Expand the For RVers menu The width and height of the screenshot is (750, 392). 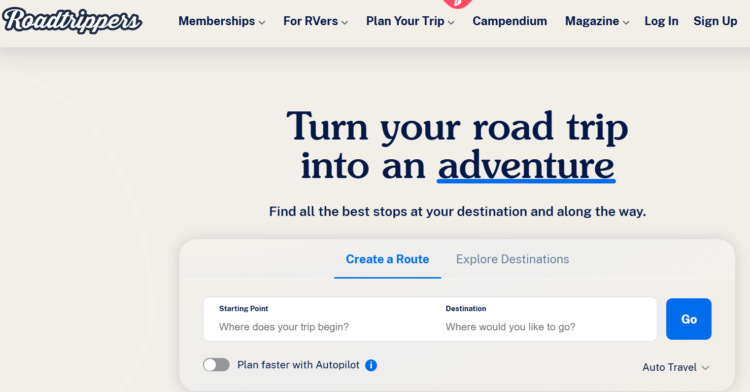pyautogui.click(x=315, y=22)
